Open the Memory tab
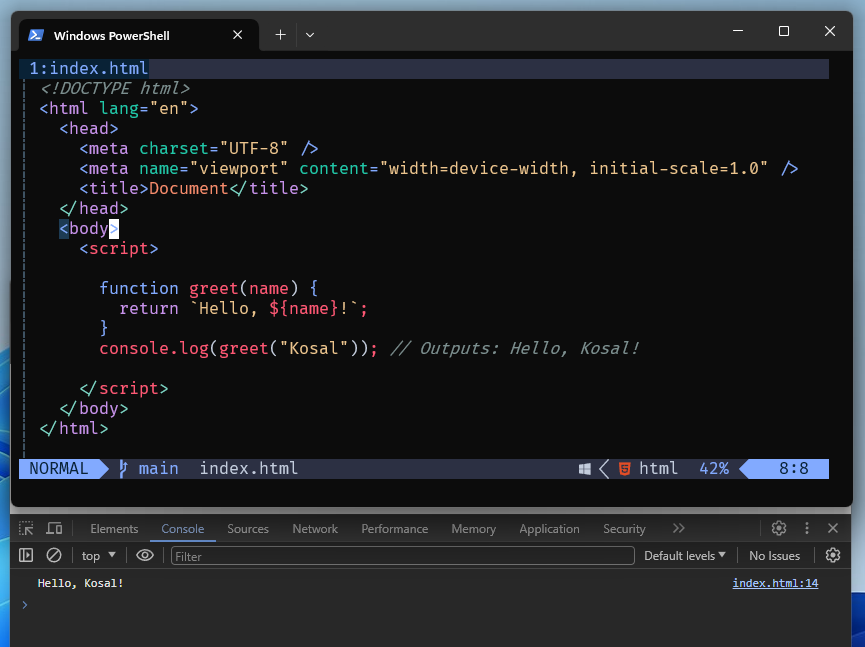Image resolution: width=865 pixels, height=647 pixels. [473, 529]
